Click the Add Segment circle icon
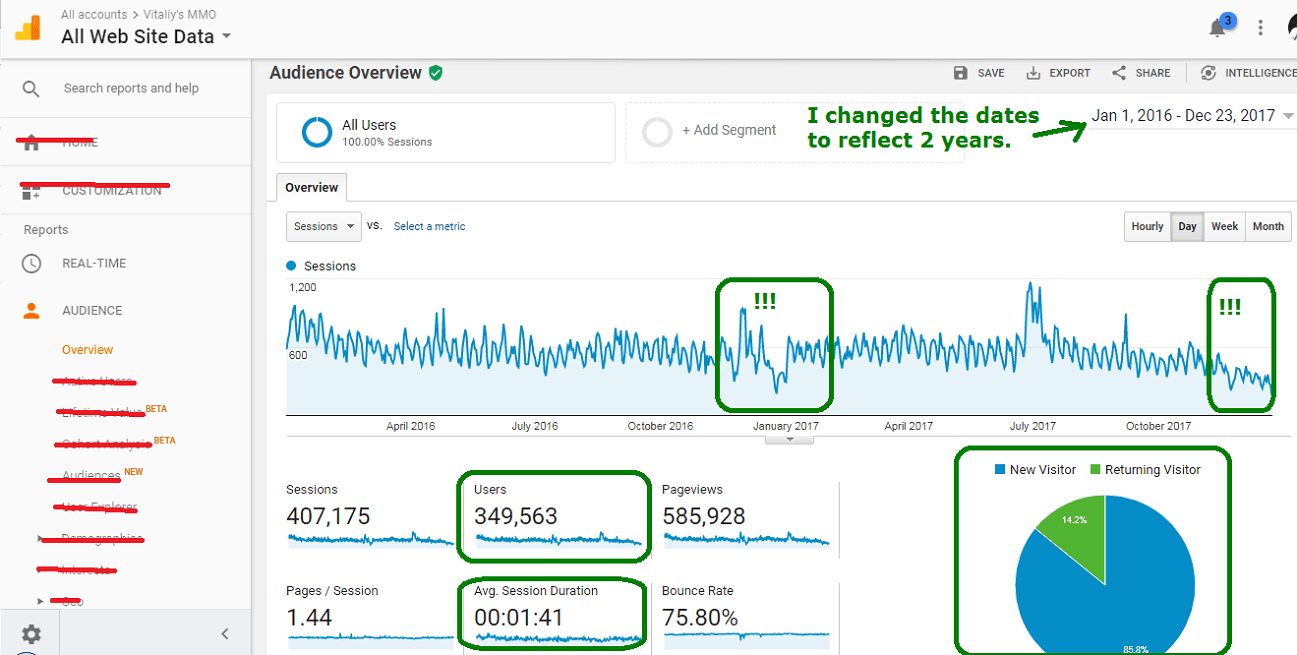Viewport: 1297px width, 655px height. [x=657, y=132]
